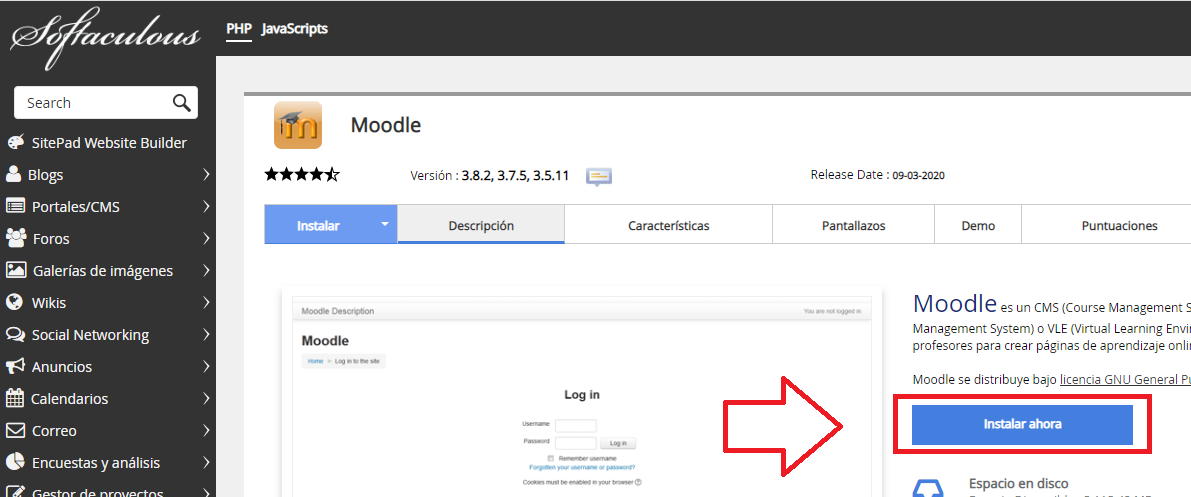Image resolution: width=1191 pixels, height=497 pixels.
Task: Click the Calendarios calendar icon
Action: point(14,397)
